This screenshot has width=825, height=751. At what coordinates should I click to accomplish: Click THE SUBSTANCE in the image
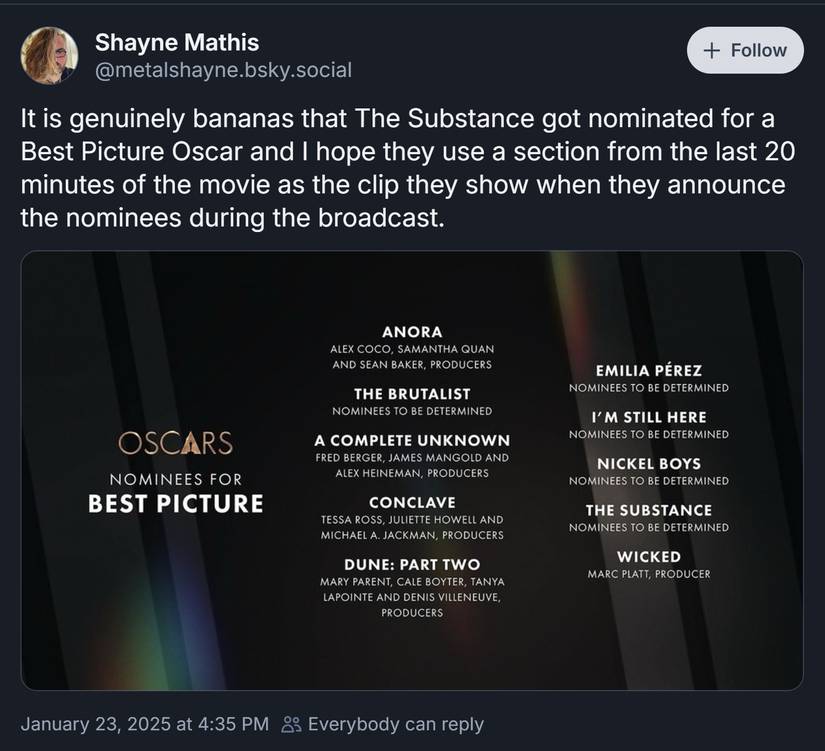click(648, 510)
